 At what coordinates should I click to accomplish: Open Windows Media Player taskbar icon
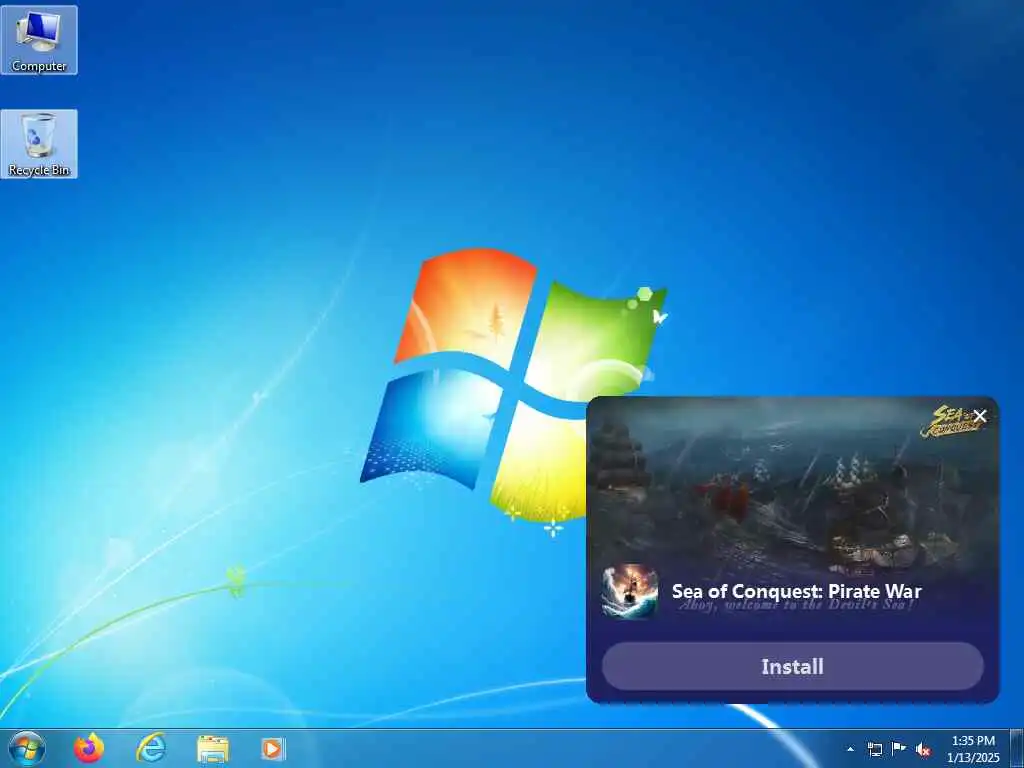pos(273,748)
